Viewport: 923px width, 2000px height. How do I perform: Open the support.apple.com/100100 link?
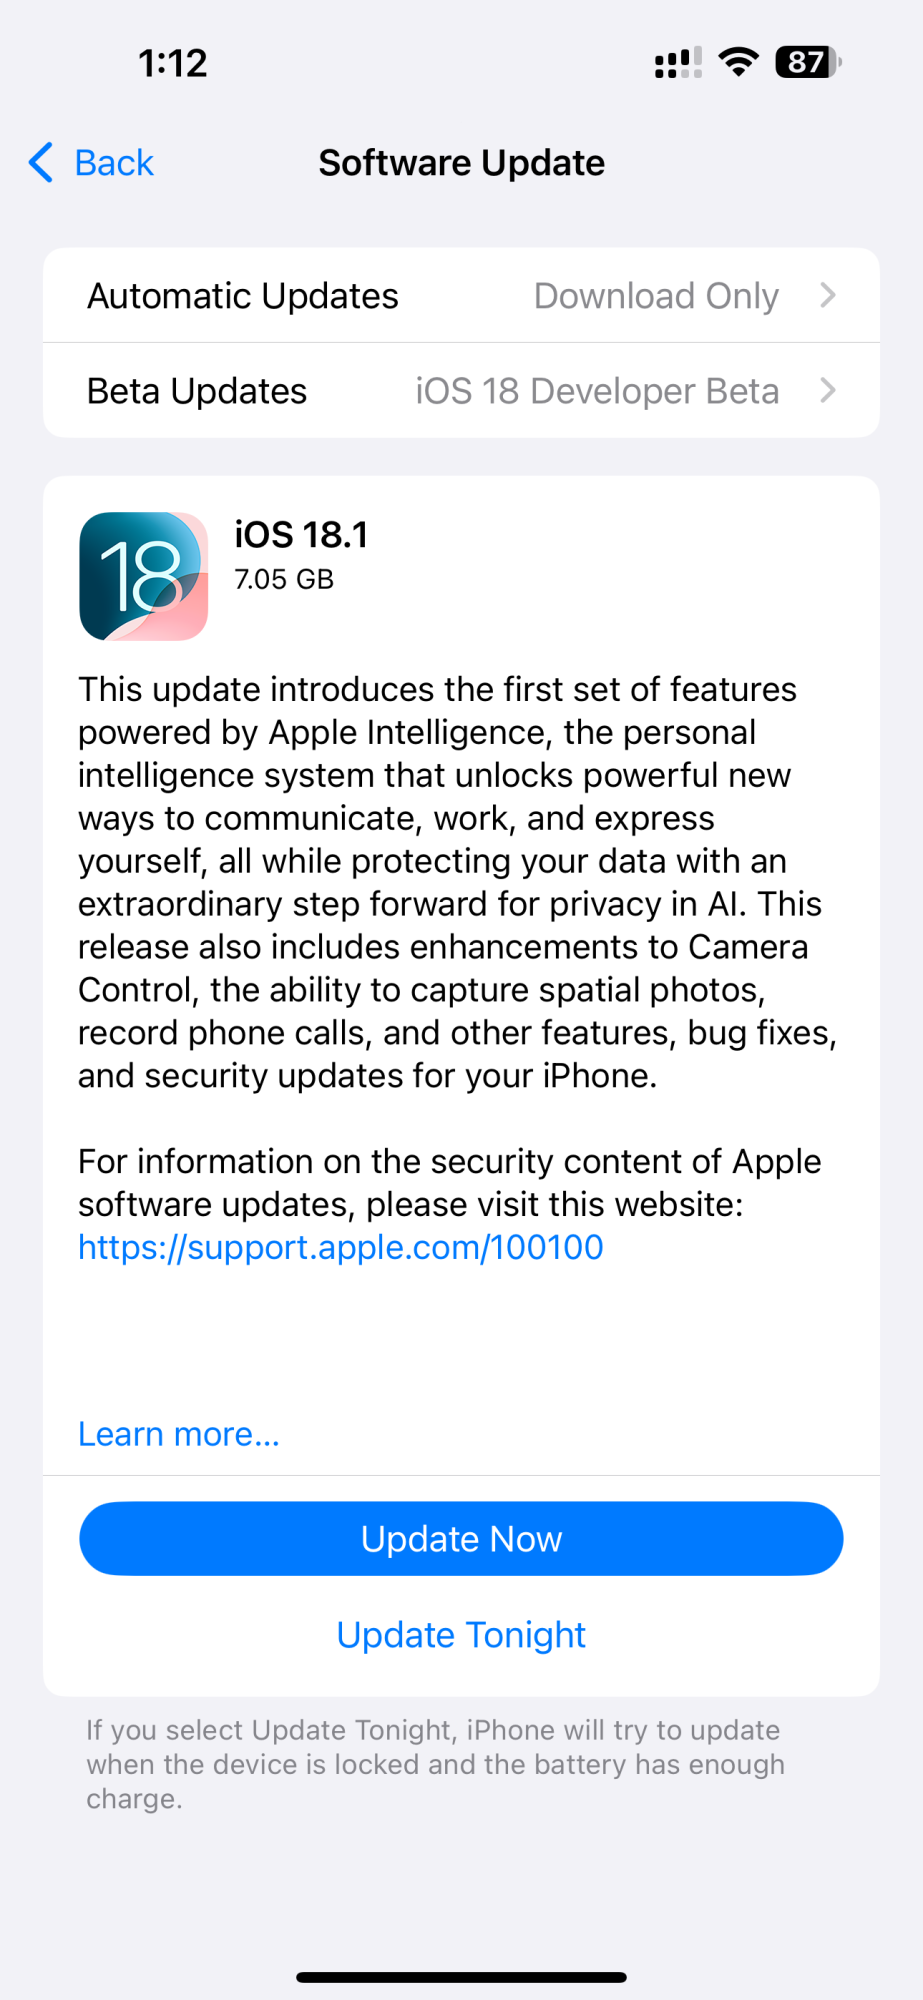click(341, 1247)
